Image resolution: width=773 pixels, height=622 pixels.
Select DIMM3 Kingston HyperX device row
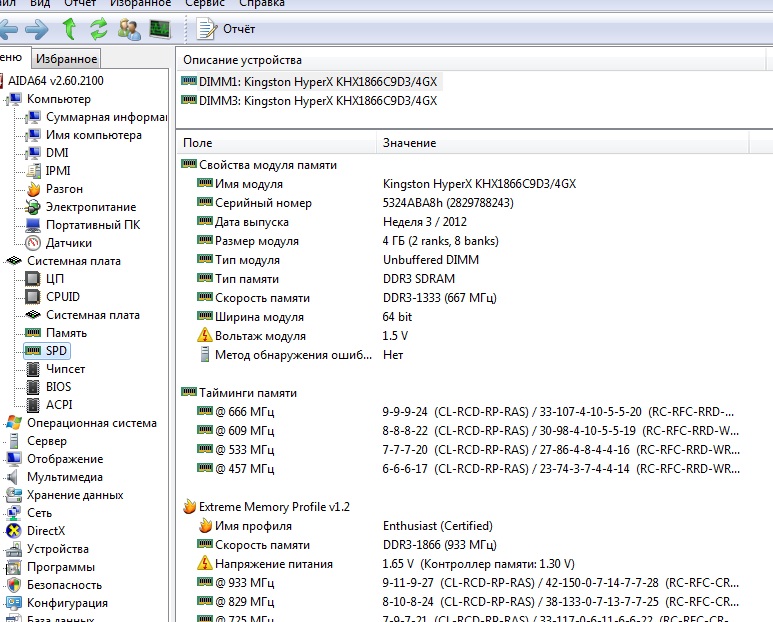[310, 101]
